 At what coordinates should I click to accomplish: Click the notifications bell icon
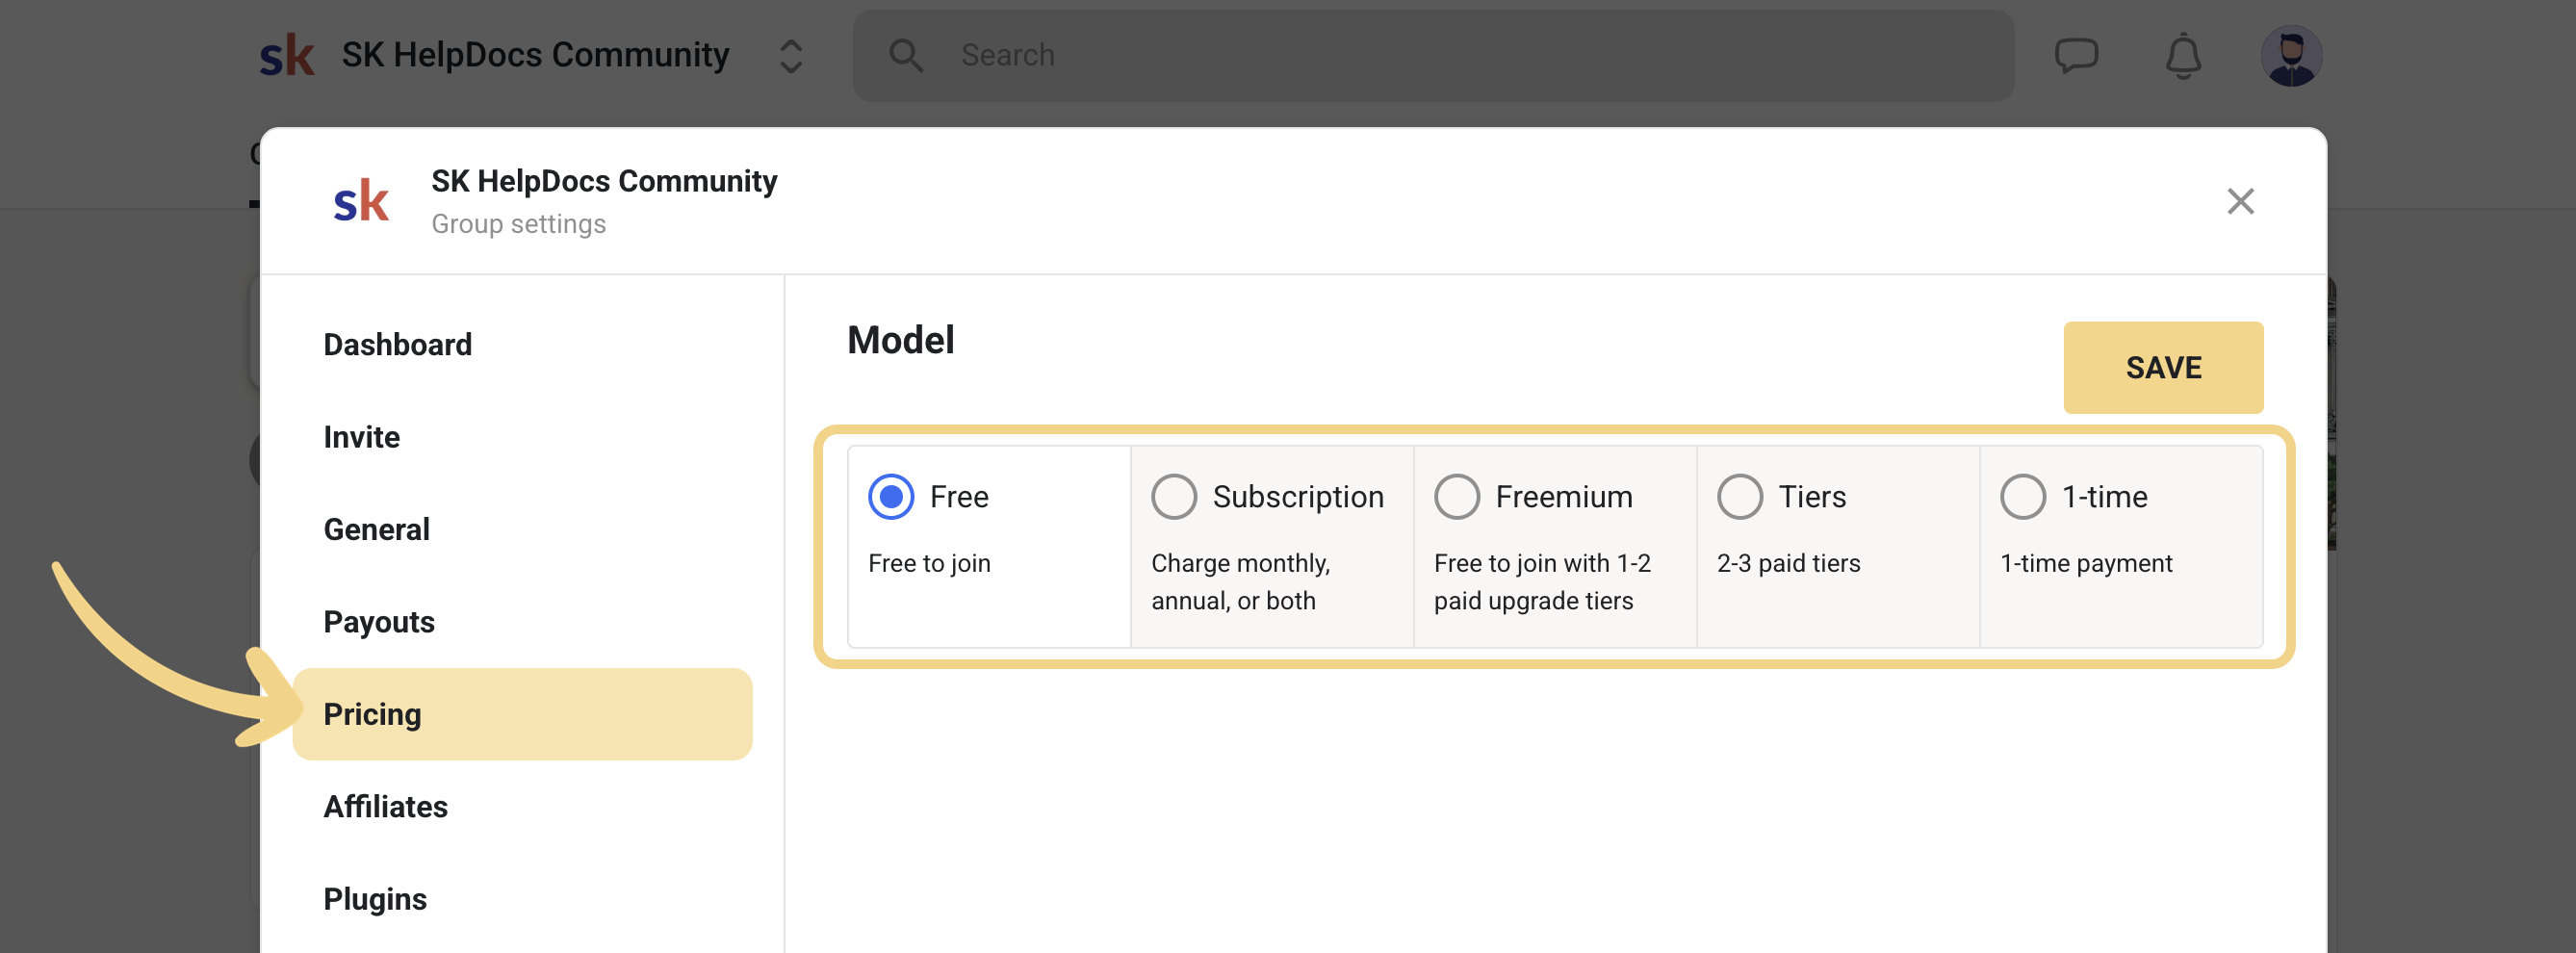2183,55
